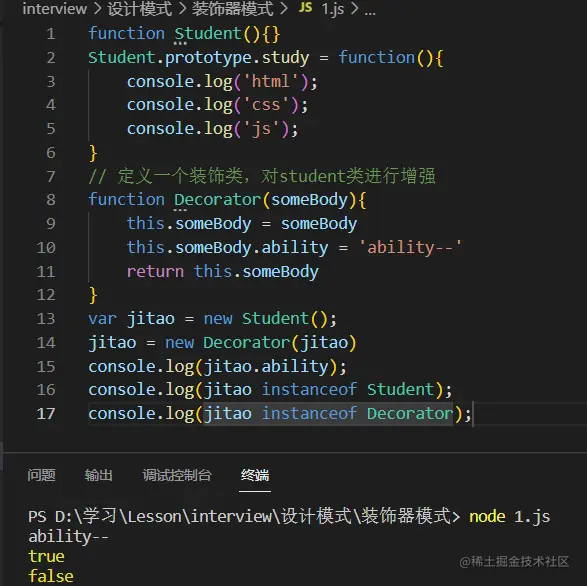Image resolution: width=587 pixels, height=586 pixels.
Task: Switch to the 输出 panel tab
Action: pos(98,475)
